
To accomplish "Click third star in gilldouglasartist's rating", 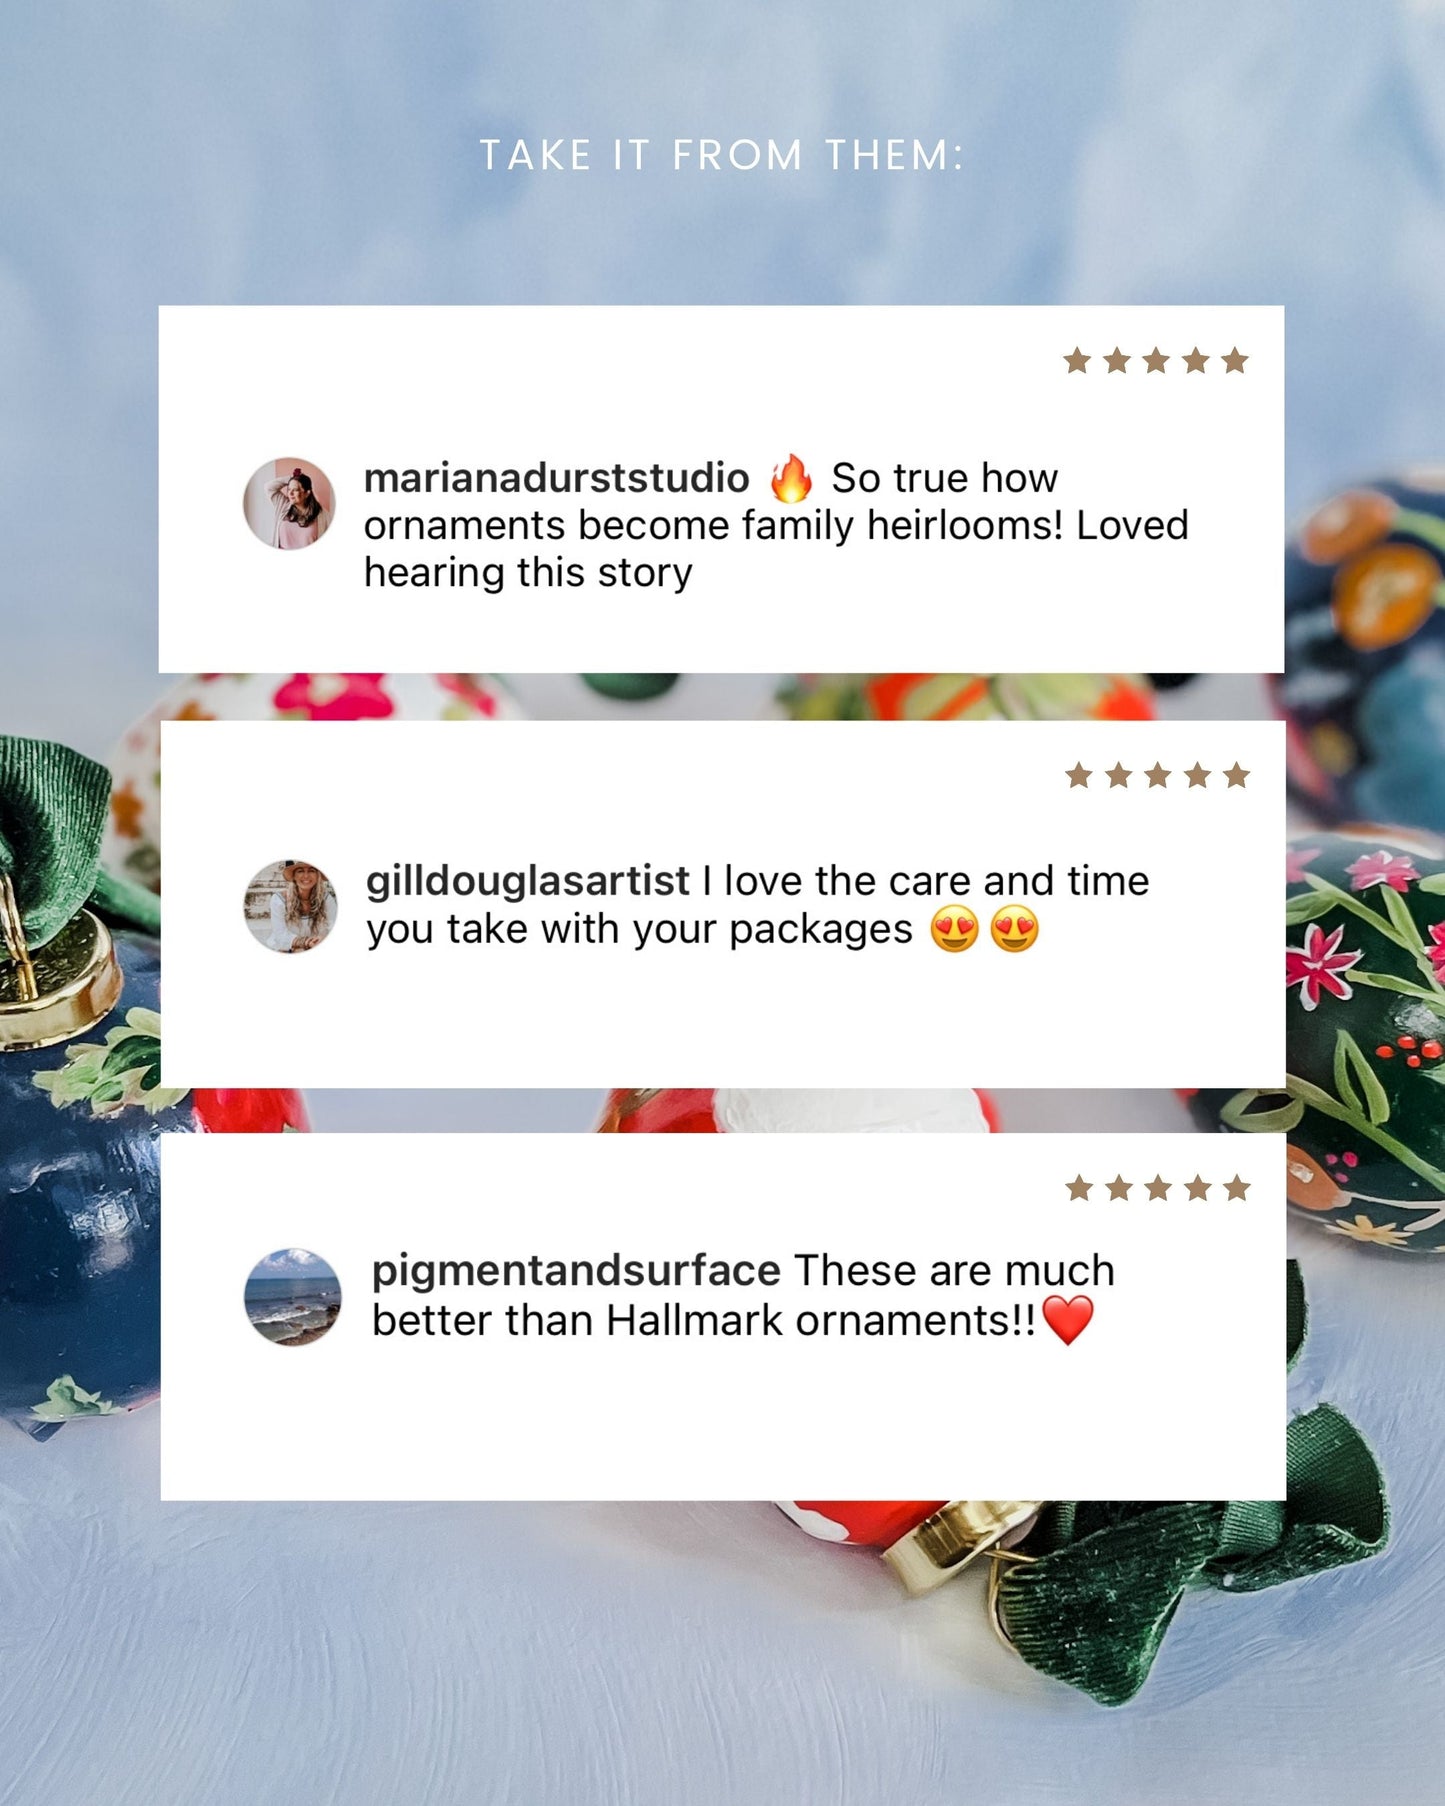I will (x=1158, y=774).
